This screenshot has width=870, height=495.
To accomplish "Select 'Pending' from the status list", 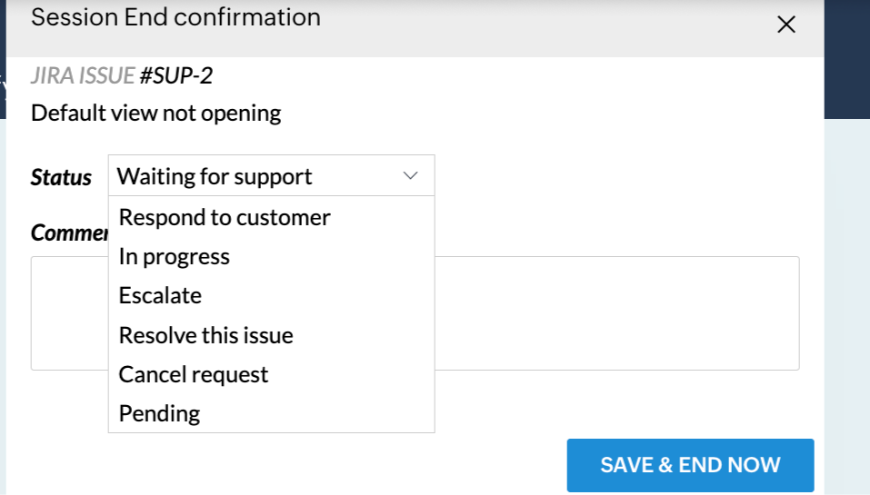I will point(159,413).
